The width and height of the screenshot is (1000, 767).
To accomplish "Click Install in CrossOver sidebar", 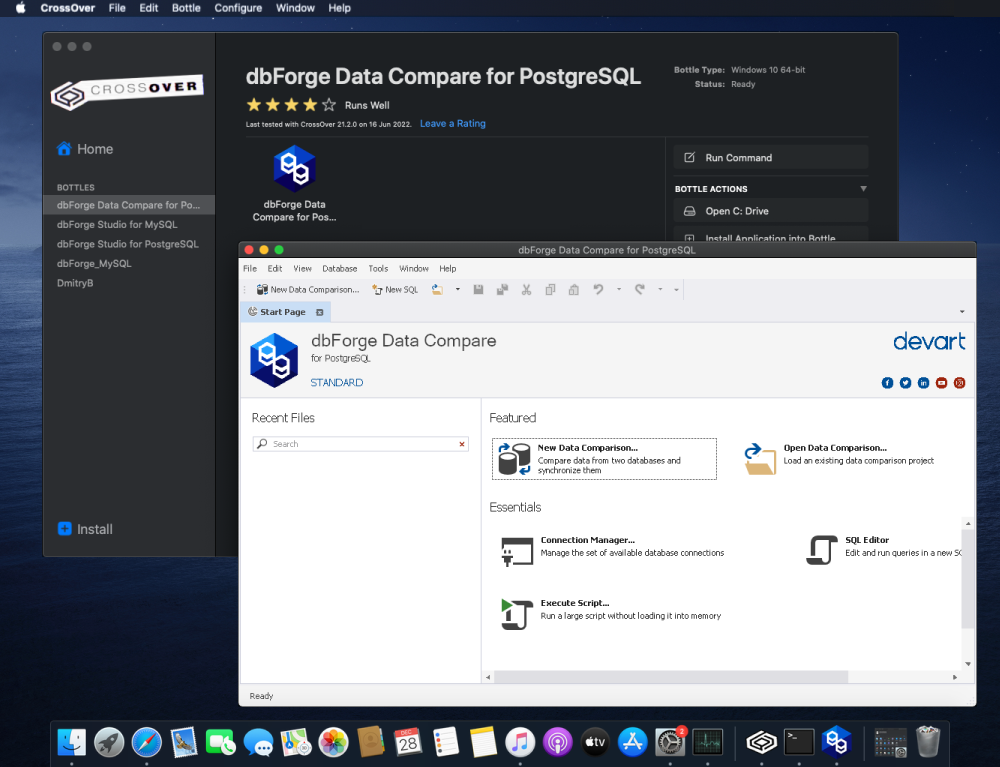I will (85, 529).
